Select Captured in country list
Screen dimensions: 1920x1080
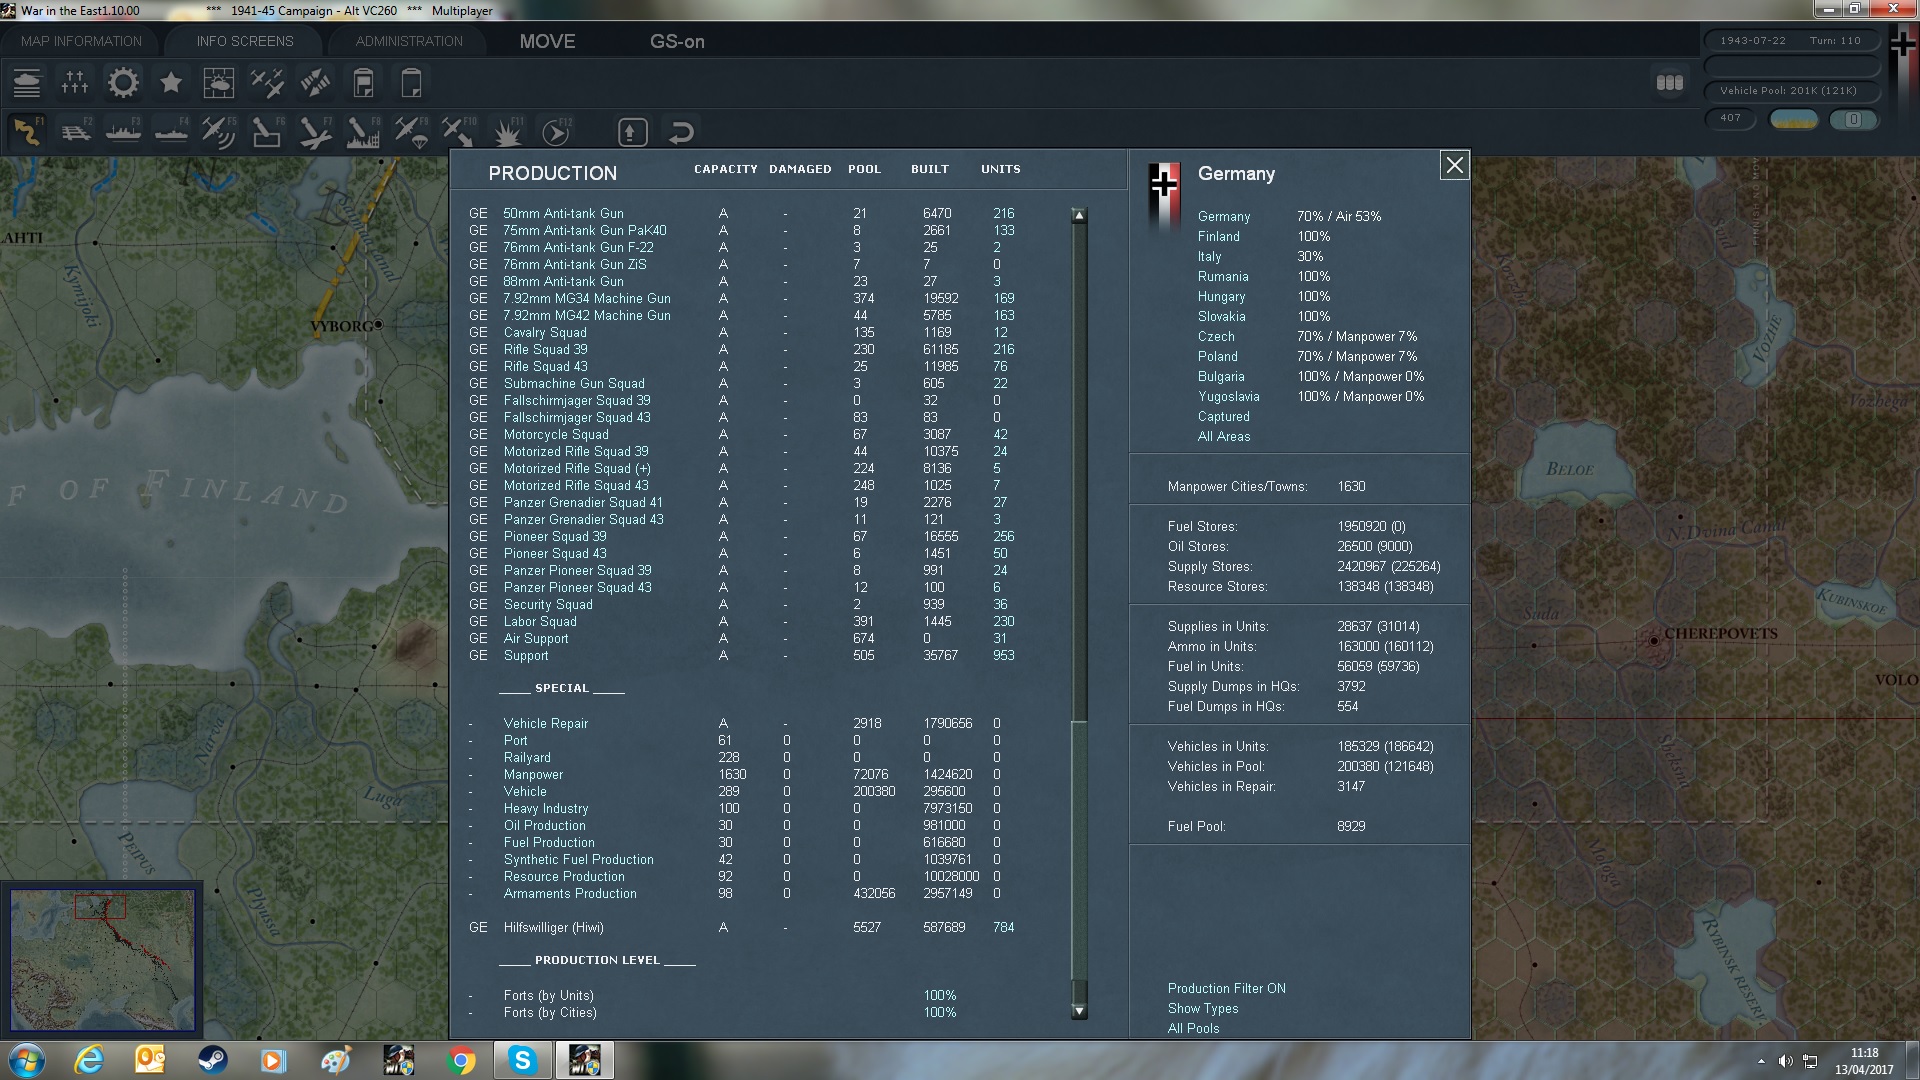tap(1224, 416)
